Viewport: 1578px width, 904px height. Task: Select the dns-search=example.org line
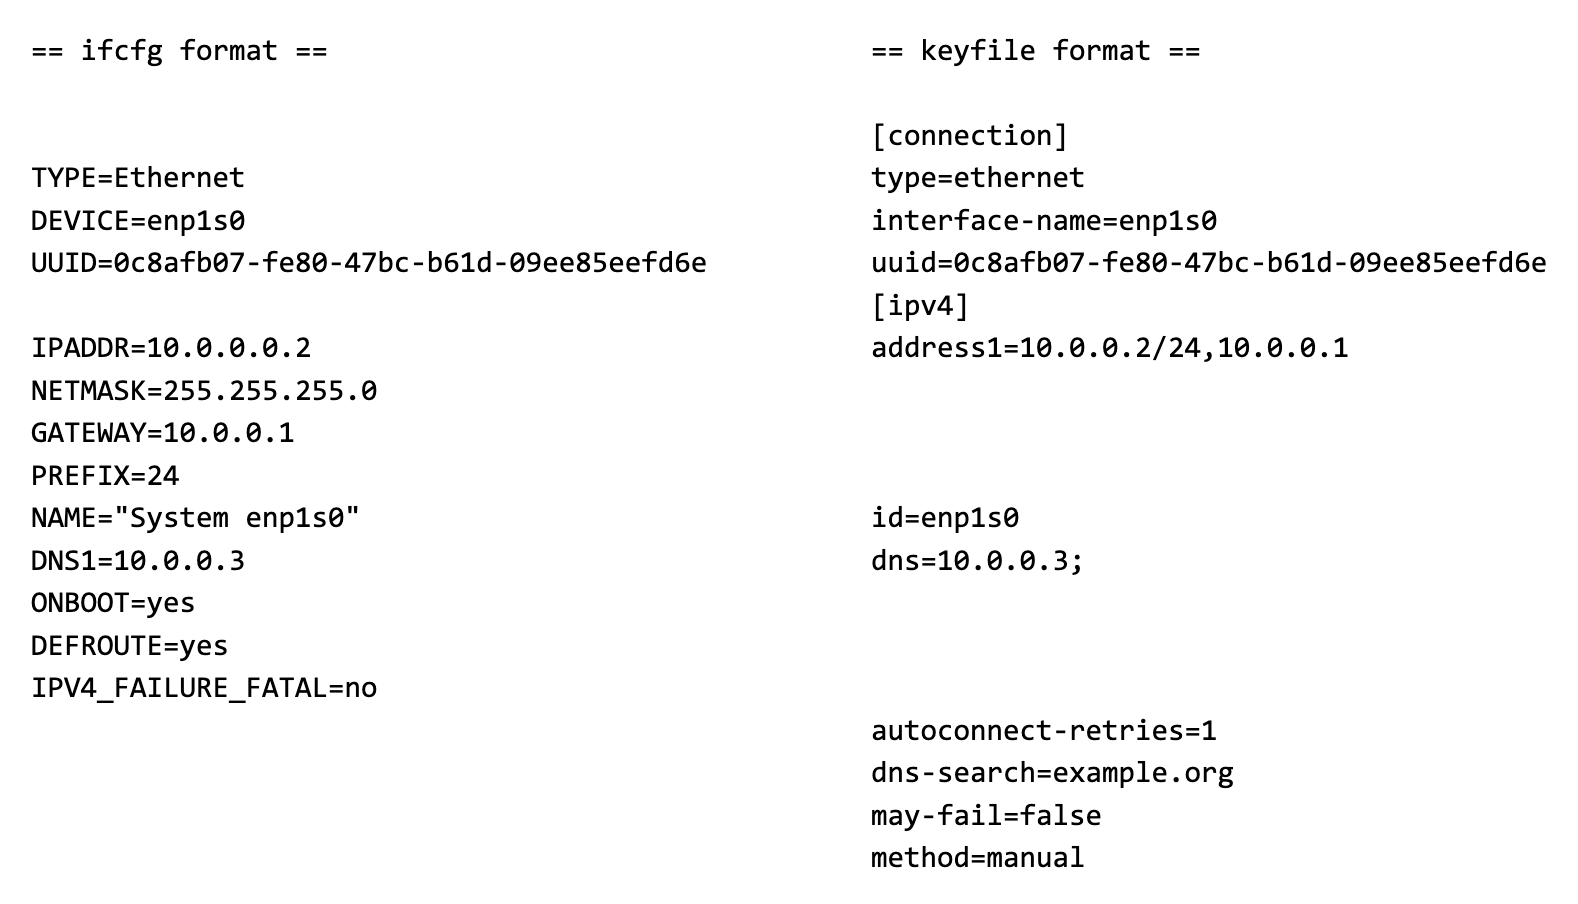point(1052,773)
